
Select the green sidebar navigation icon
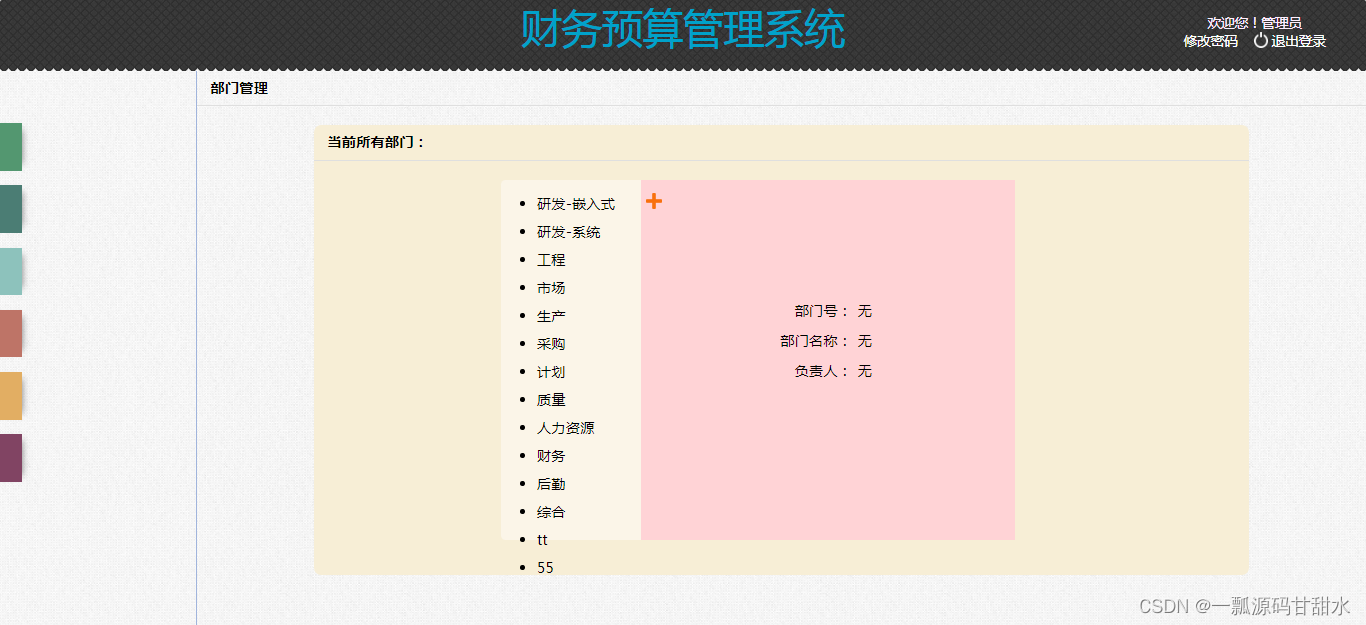point(10,146)
